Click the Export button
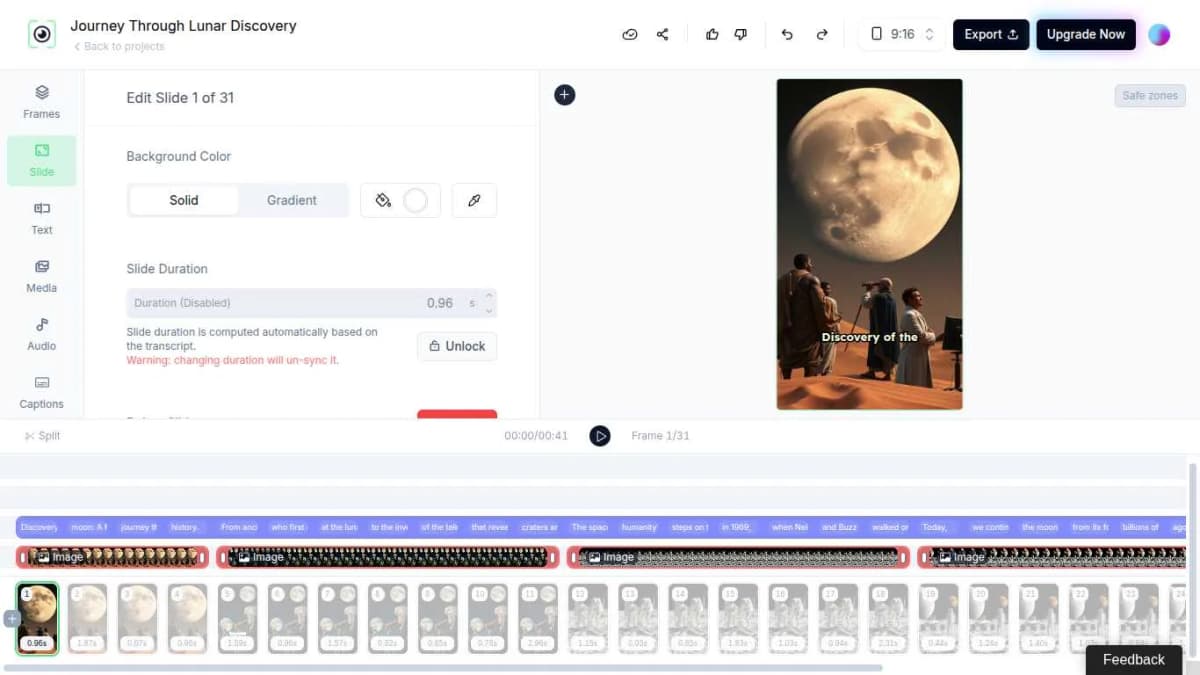 click(x=991, y=34)
